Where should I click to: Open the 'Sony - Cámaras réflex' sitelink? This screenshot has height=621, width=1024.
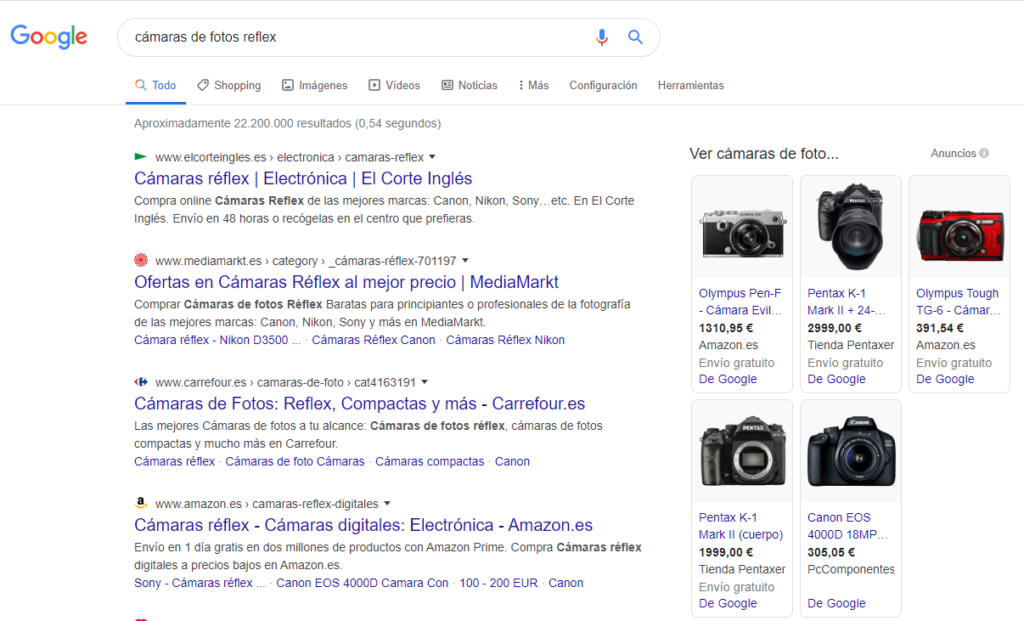[x=199, y=582]
